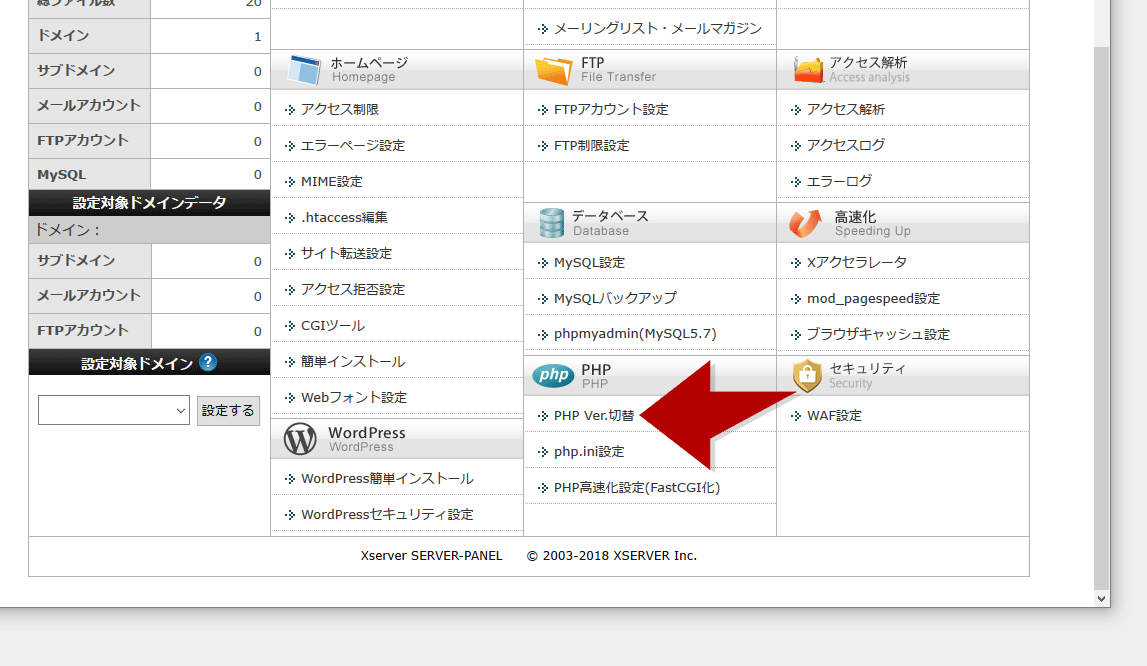The height and width of the screenshot is (666, 1147).
Task: Open ブラウザキャッシュ設定 link
Action: (878, 334)
